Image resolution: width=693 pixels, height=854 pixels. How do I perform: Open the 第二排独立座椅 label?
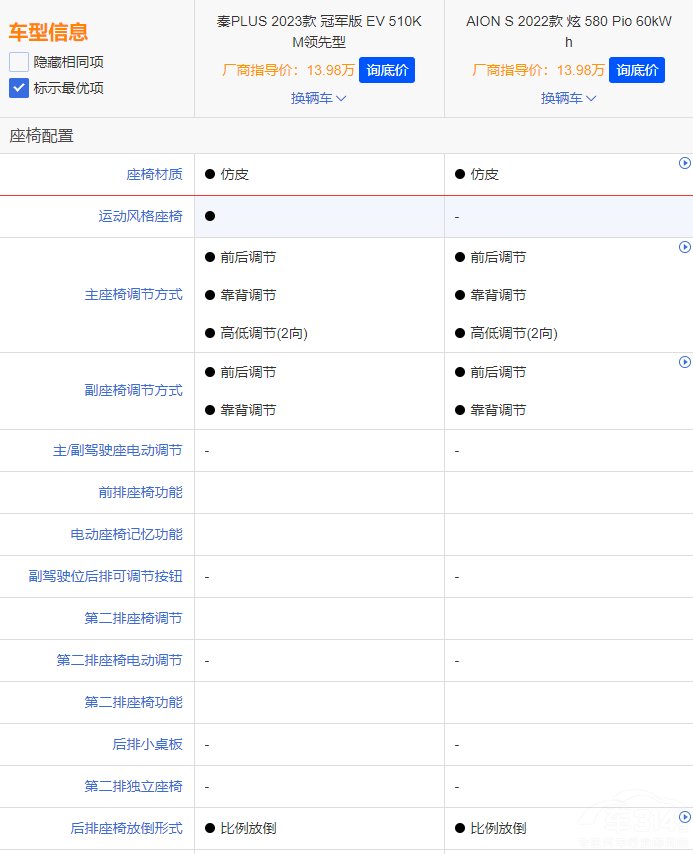[133, 787]
